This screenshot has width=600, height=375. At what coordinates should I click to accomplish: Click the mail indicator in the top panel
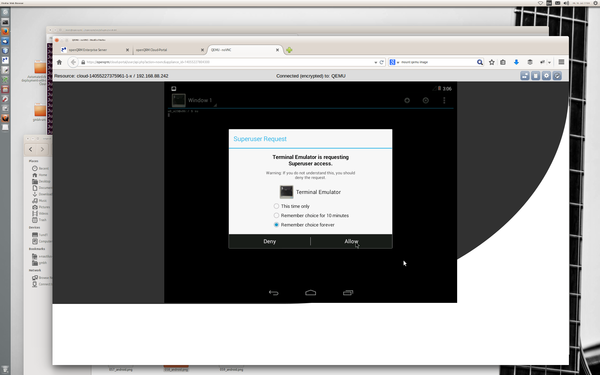click(558, 3)
